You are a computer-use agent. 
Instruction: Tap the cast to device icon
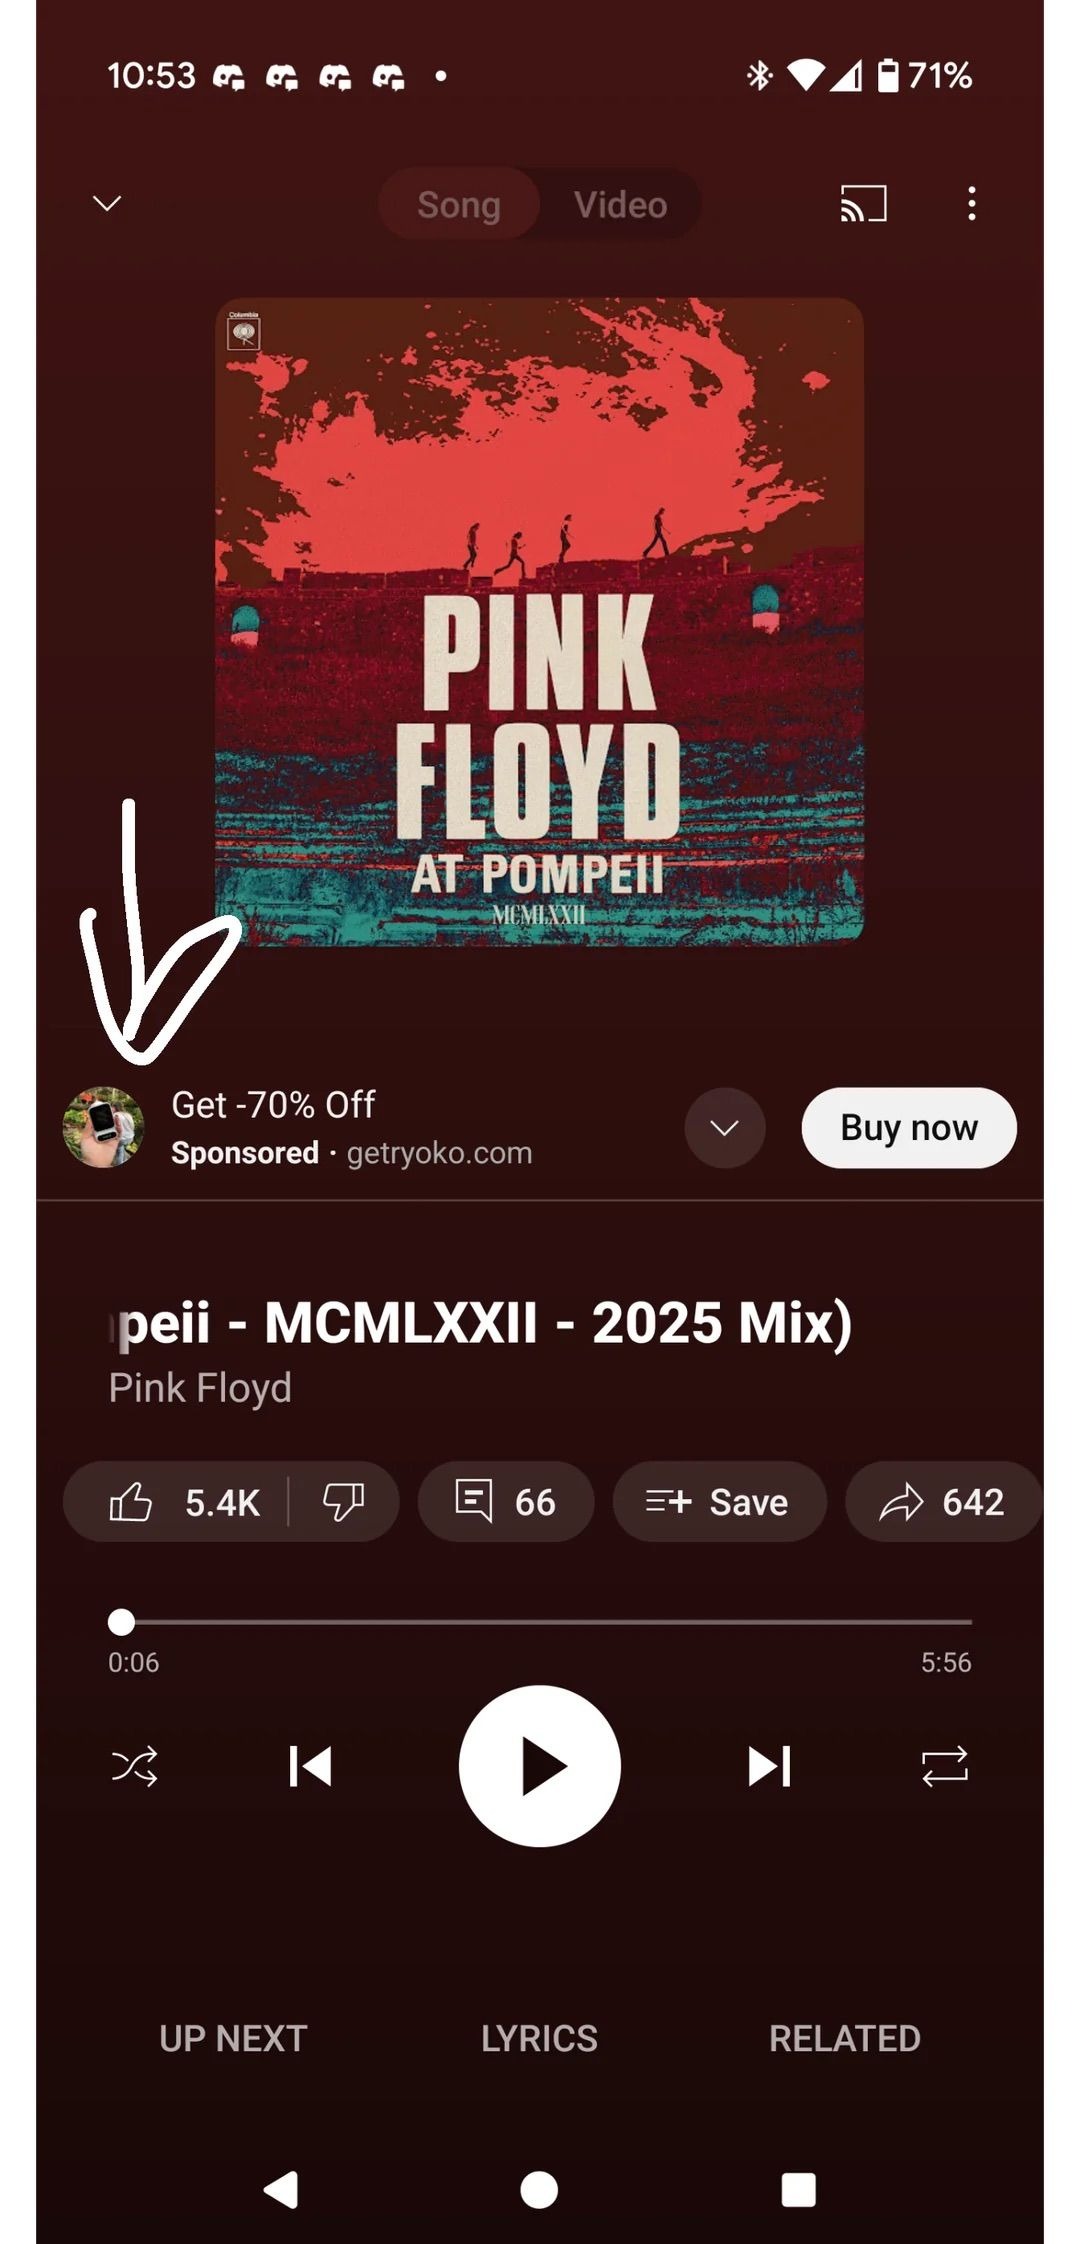pos(863,204)
